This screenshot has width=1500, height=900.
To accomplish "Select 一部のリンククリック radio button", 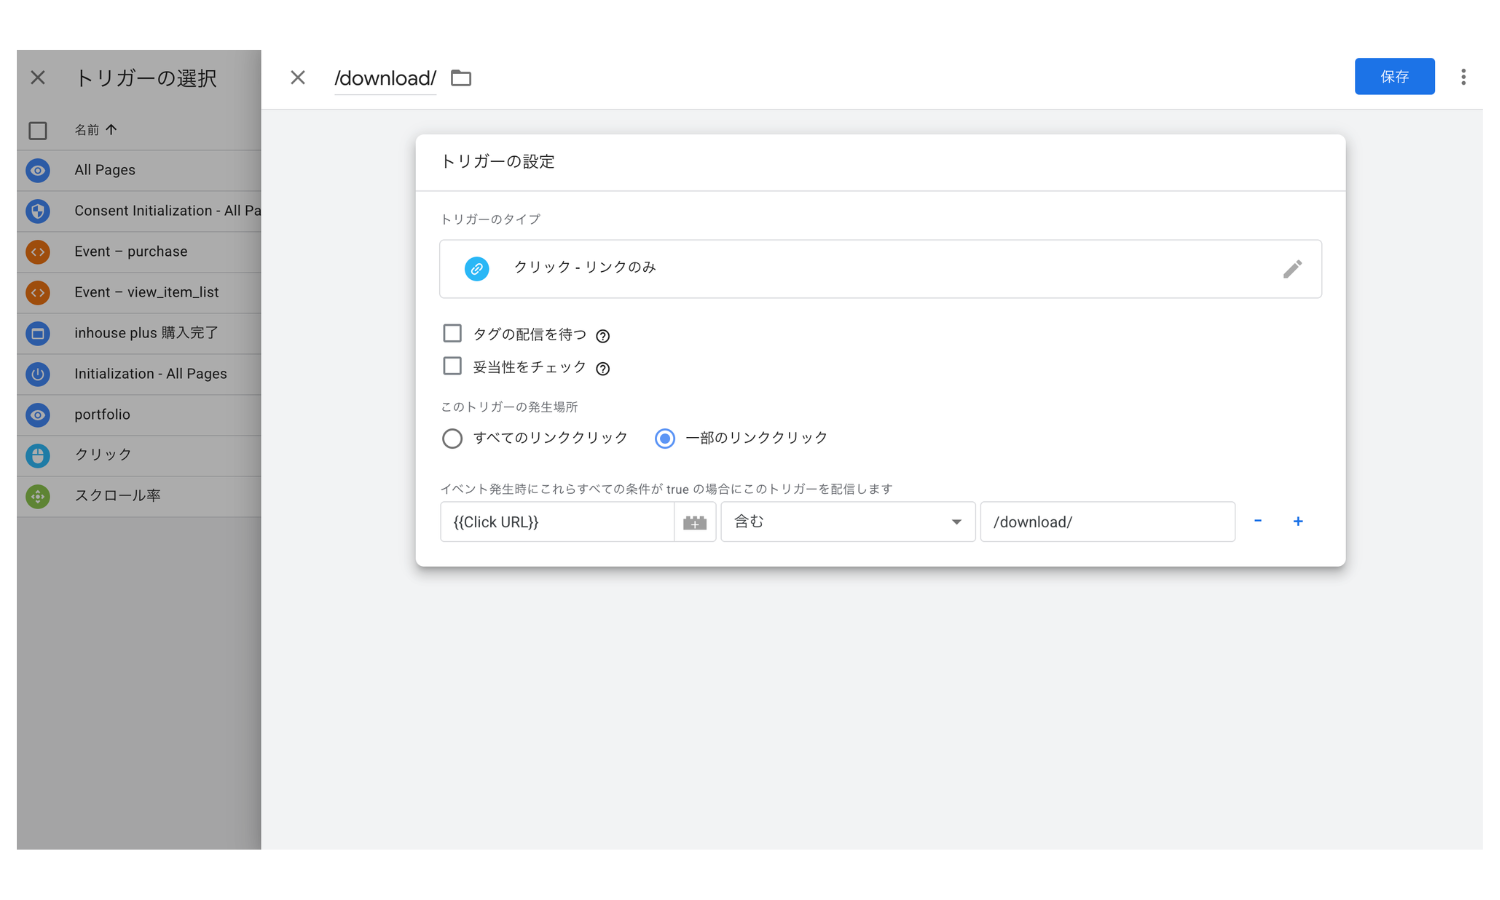I will coord(665,438).
